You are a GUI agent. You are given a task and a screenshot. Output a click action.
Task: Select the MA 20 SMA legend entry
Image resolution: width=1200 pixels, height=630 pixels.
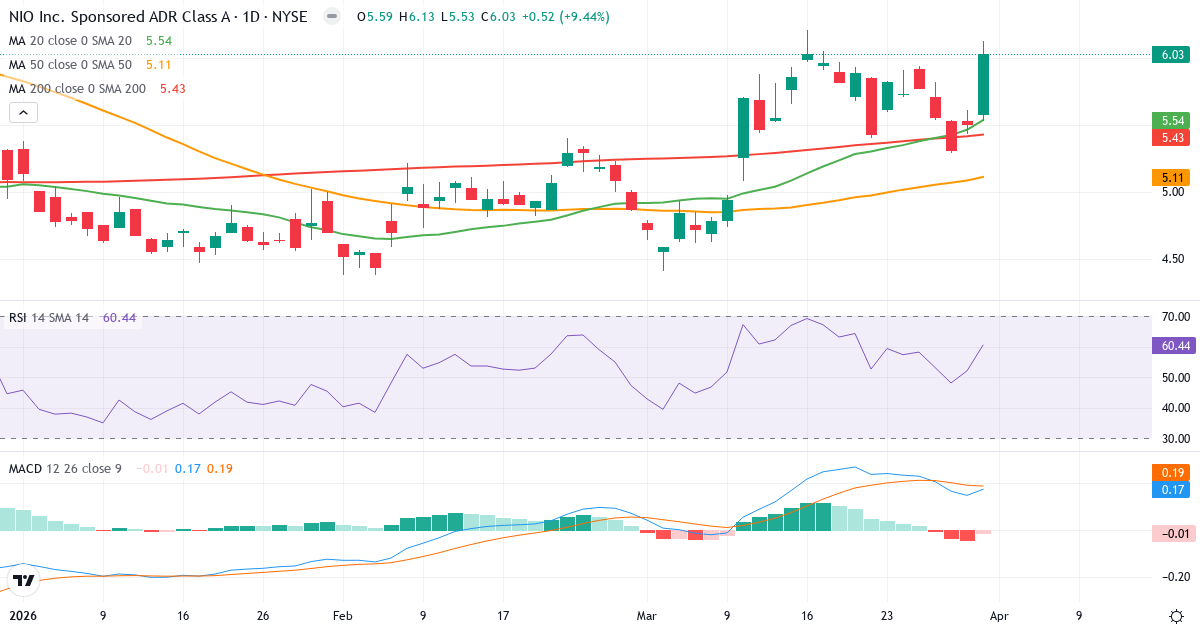click(x=70, y=41)
